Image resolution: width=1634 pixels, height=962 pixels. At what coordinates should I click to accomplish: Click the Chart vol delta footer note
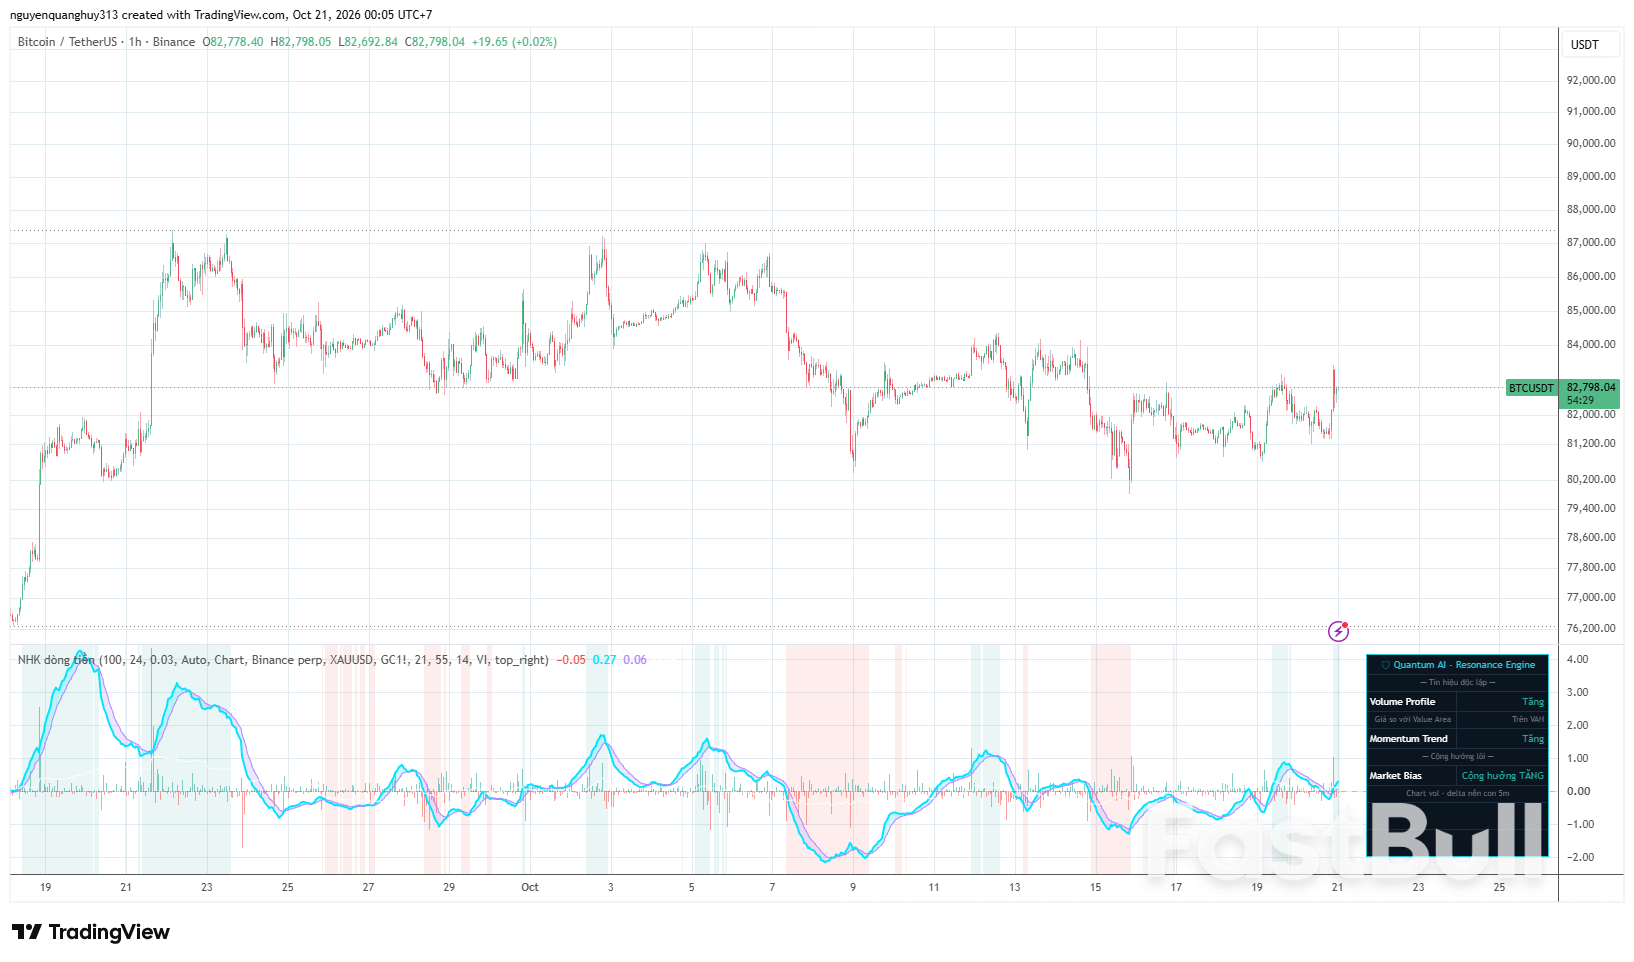1458,794
